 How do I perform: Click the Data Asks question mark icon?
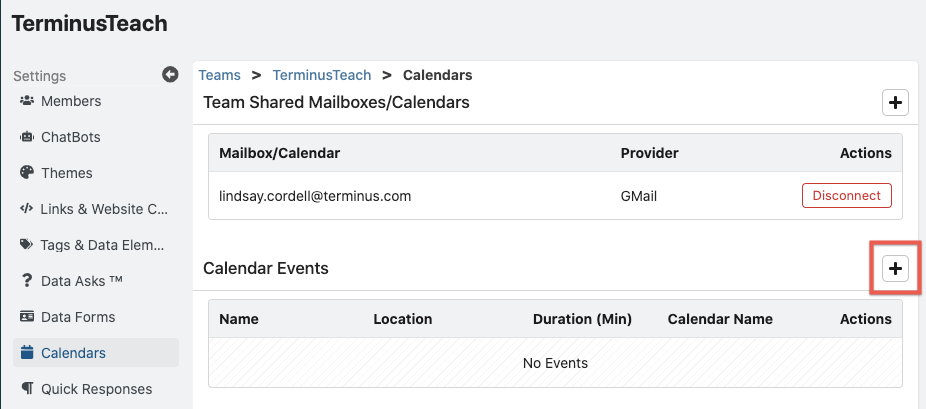(x=27, y=281)
